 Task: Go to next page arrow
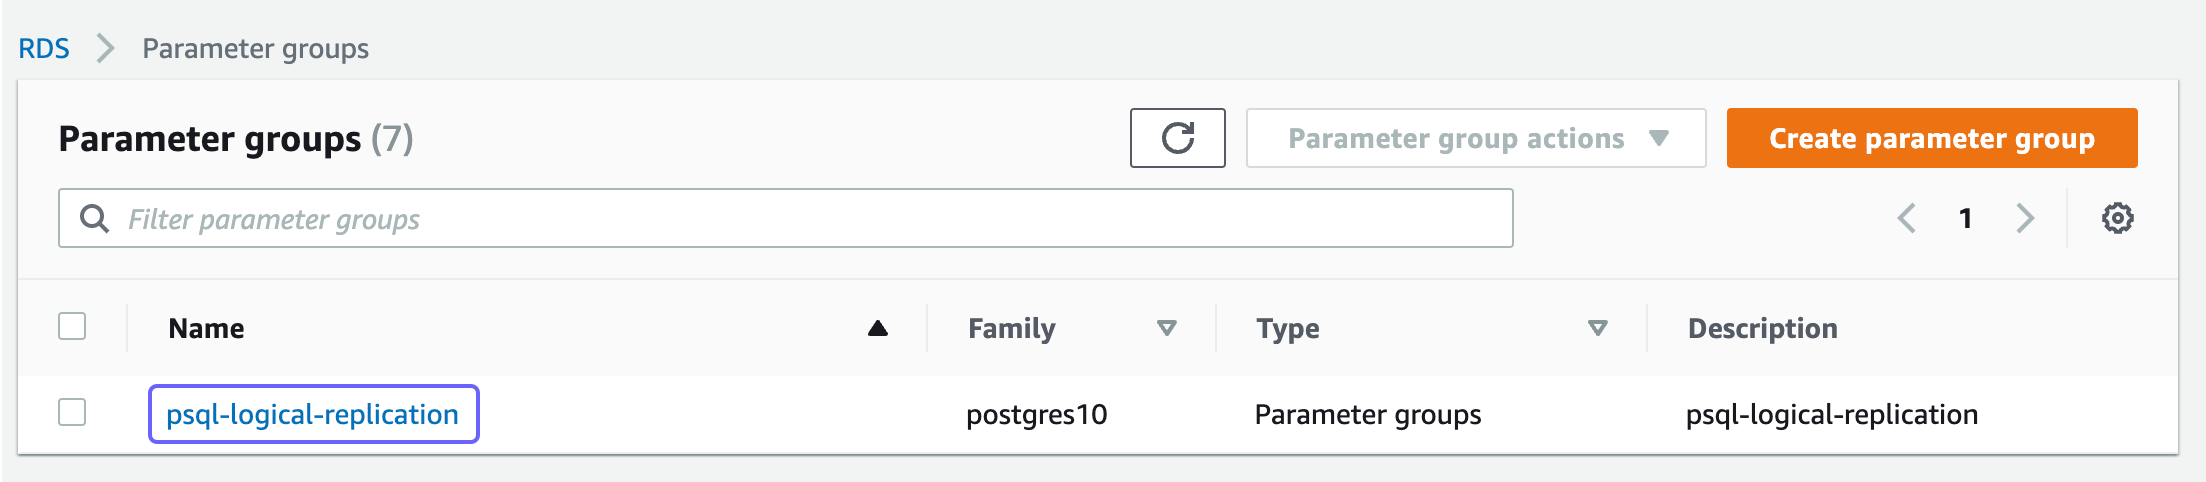pyautogui.click(x=2025, y=218)
